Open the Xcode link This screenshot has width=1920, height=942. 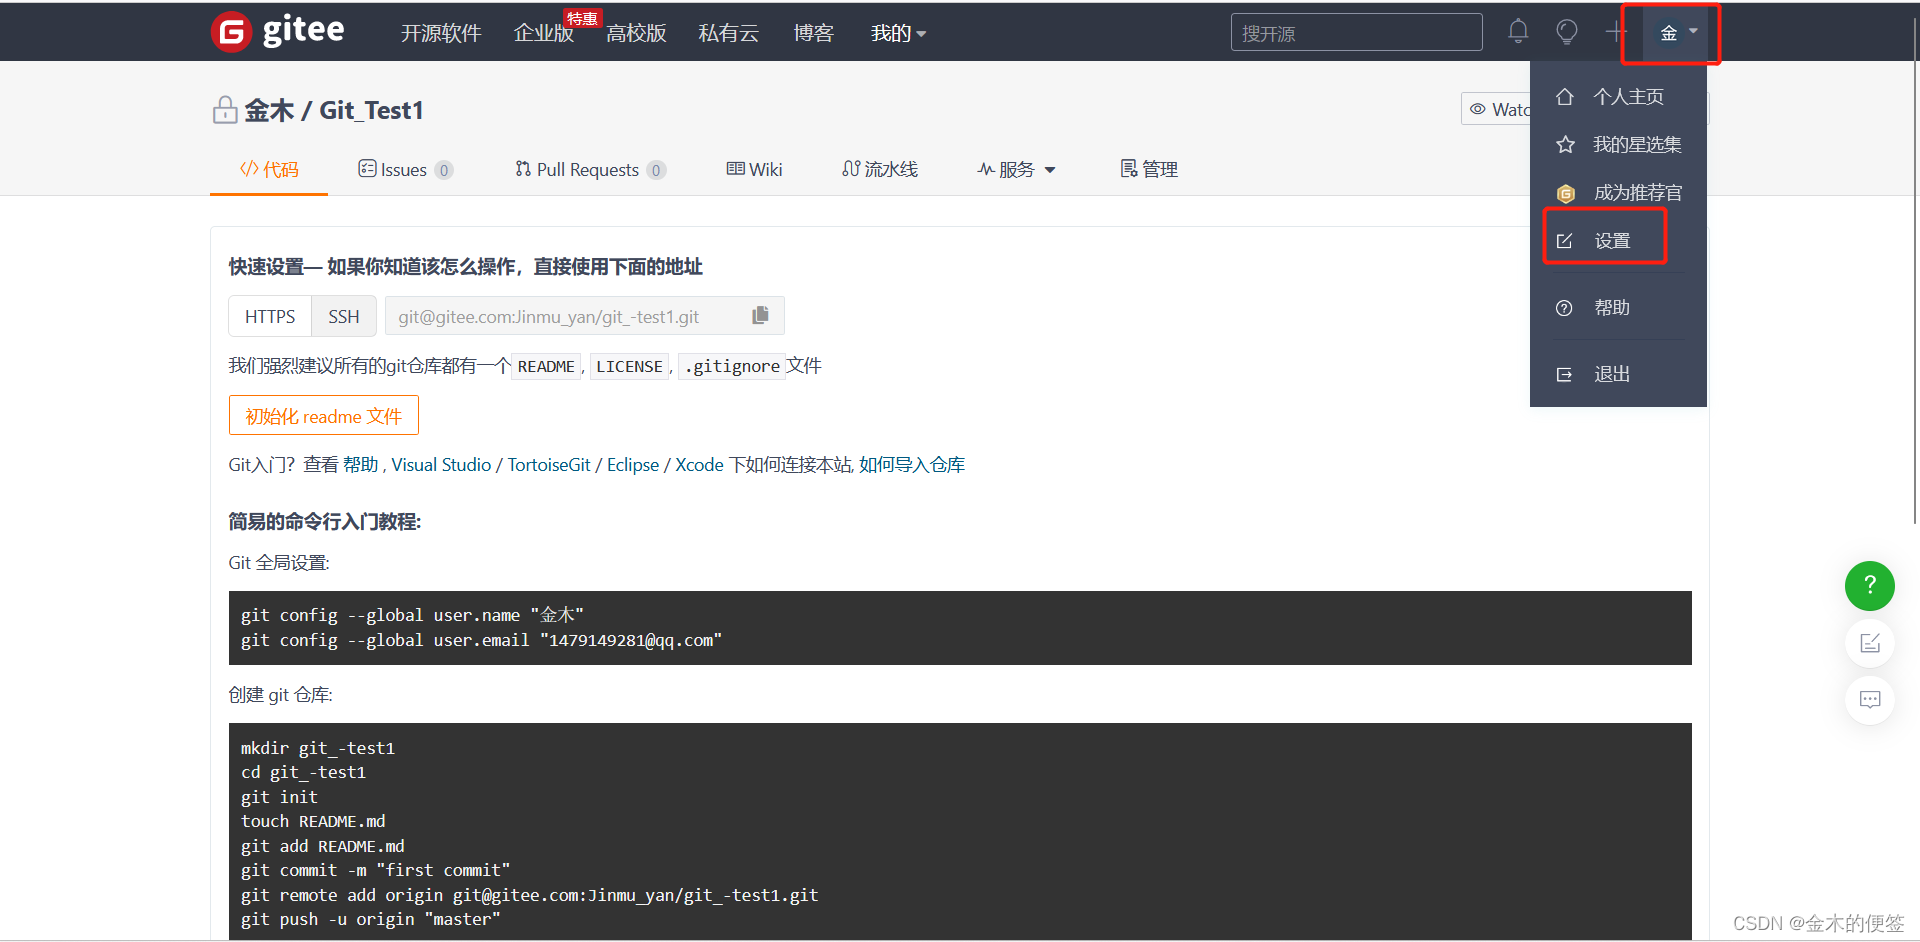point(699,465)
